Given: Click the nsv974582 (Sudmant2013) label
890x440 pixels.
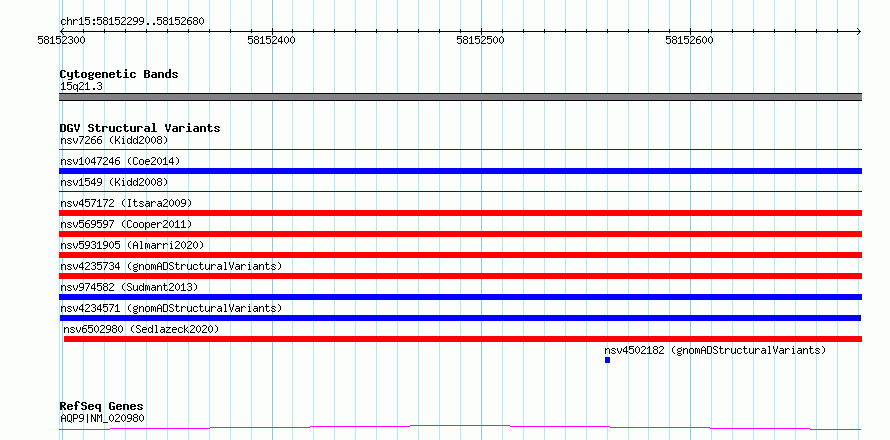Looking at the screenshot, I should (129, 287).
